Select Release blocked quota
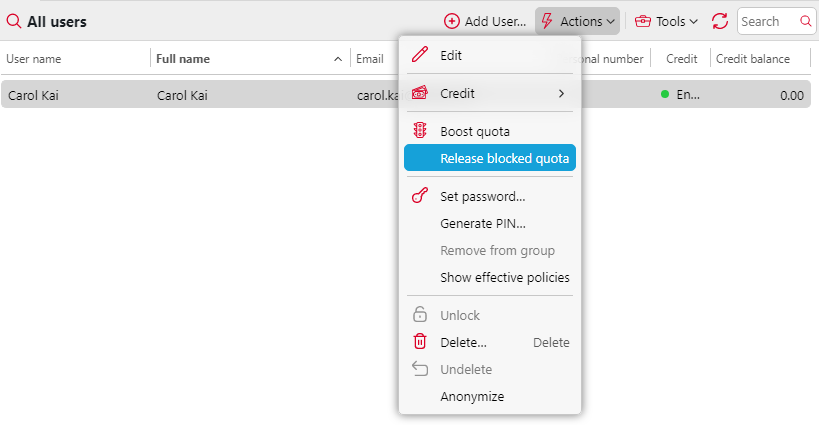This screenshot has height=425, width=819. (504, 158)
